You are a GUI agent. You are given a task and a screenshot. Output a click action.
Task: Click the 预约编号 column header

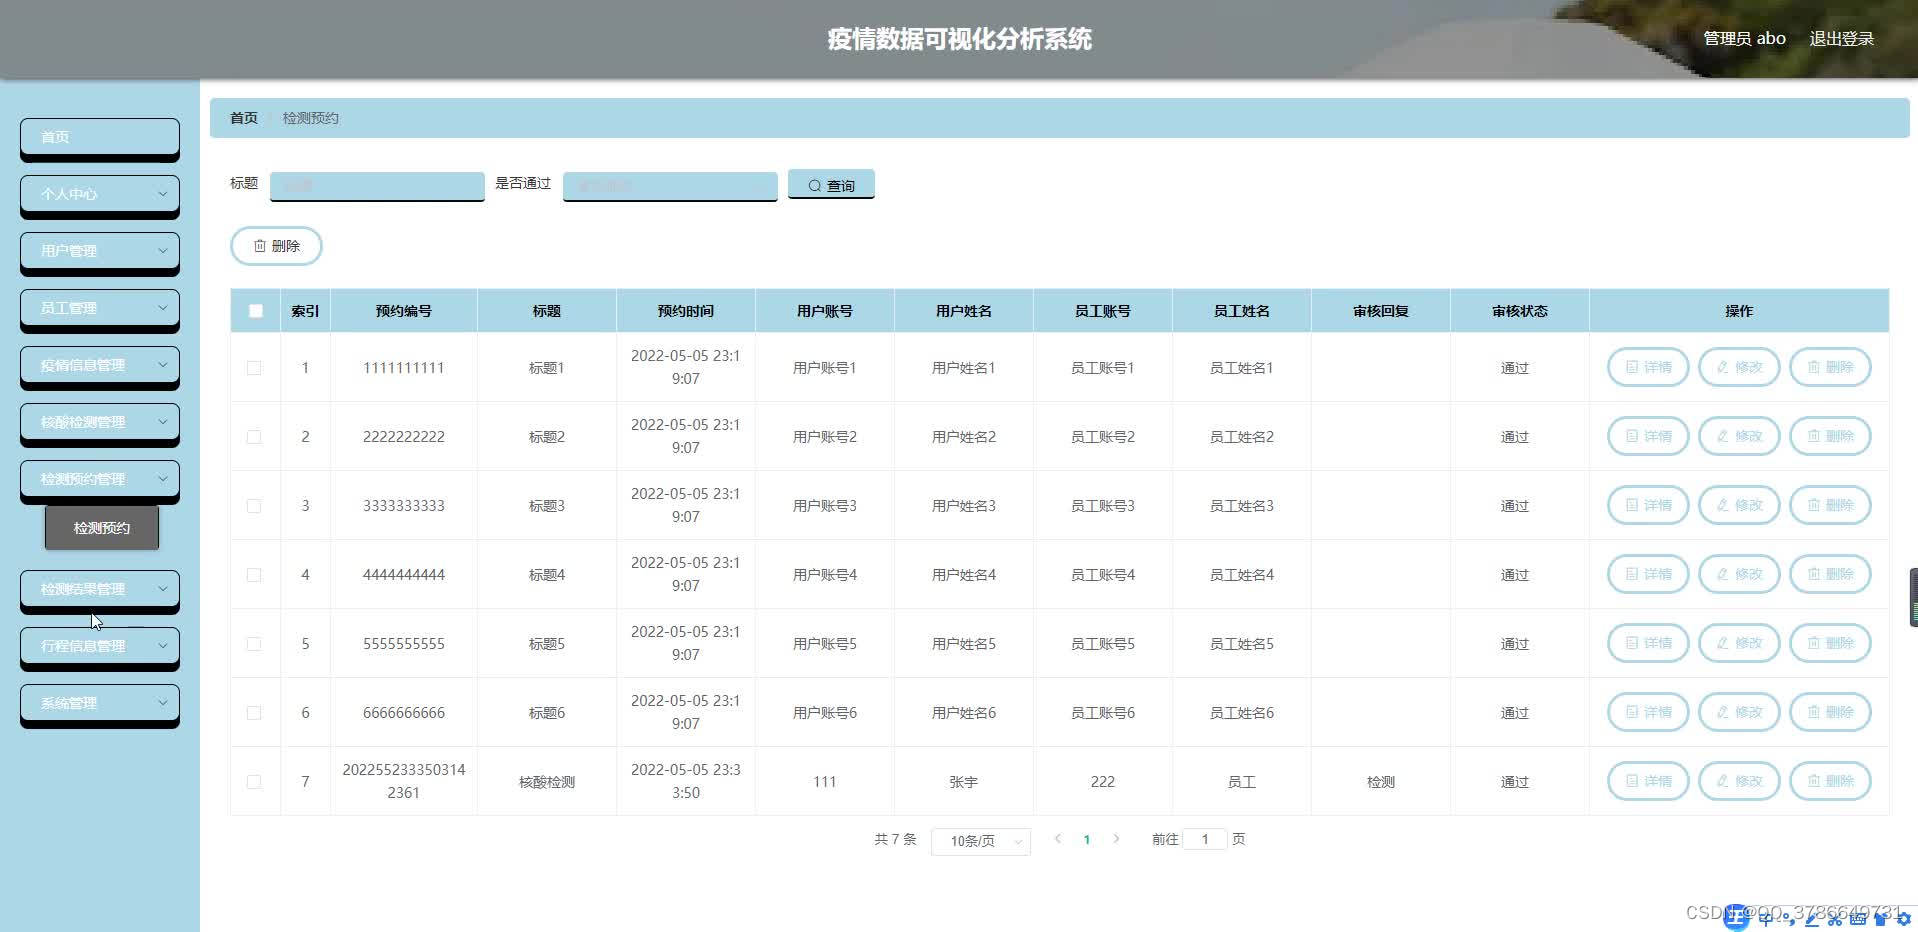tap(404, 311)
